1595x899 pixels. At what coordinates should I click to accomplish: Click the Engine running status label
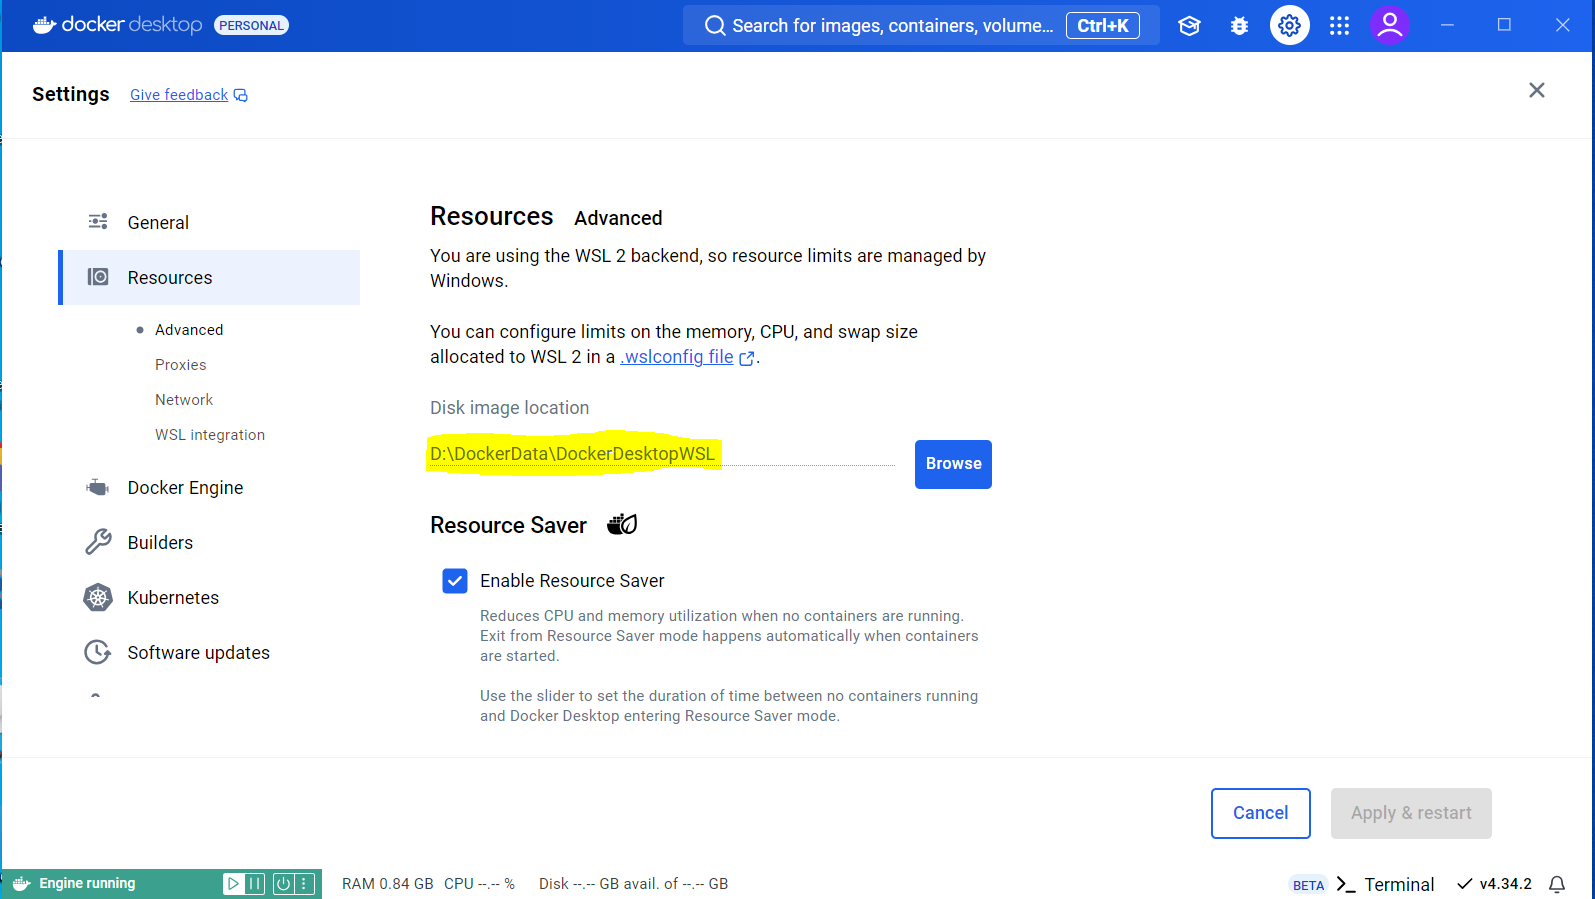(x=87, y=883)
